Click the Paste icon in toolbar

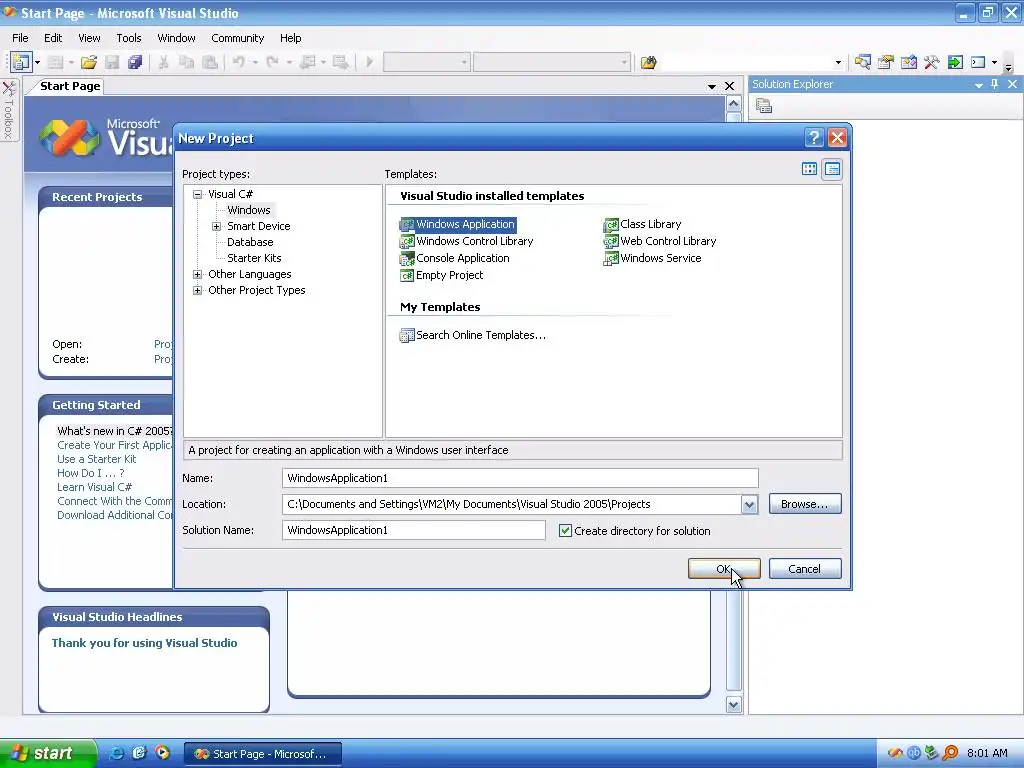[210, 62]
